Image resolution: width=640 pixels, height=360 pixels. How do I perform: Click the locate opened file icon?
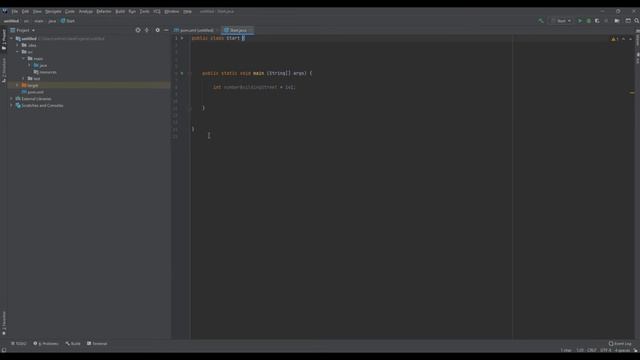point(138,30)
